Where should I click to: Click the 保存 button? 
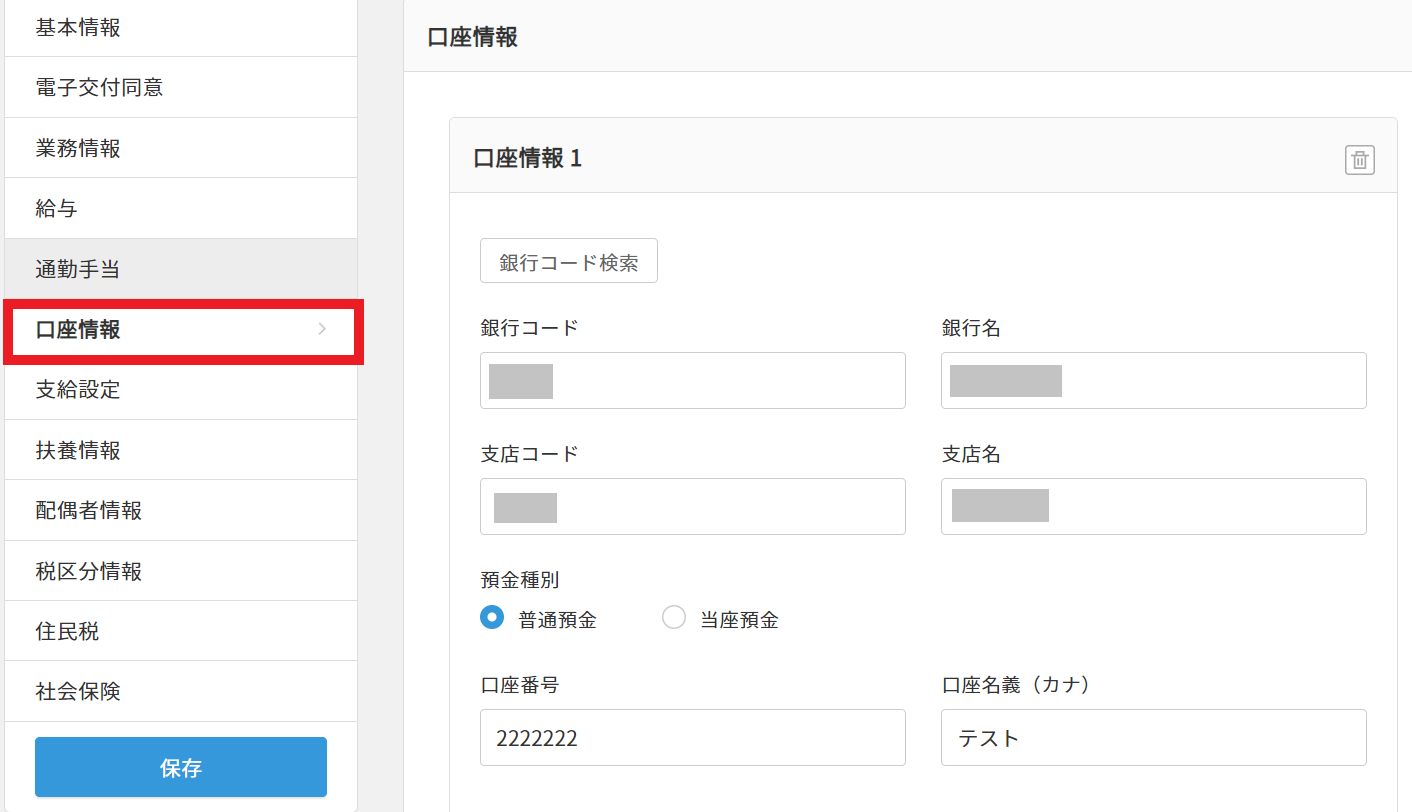click(x=180, y=766)
